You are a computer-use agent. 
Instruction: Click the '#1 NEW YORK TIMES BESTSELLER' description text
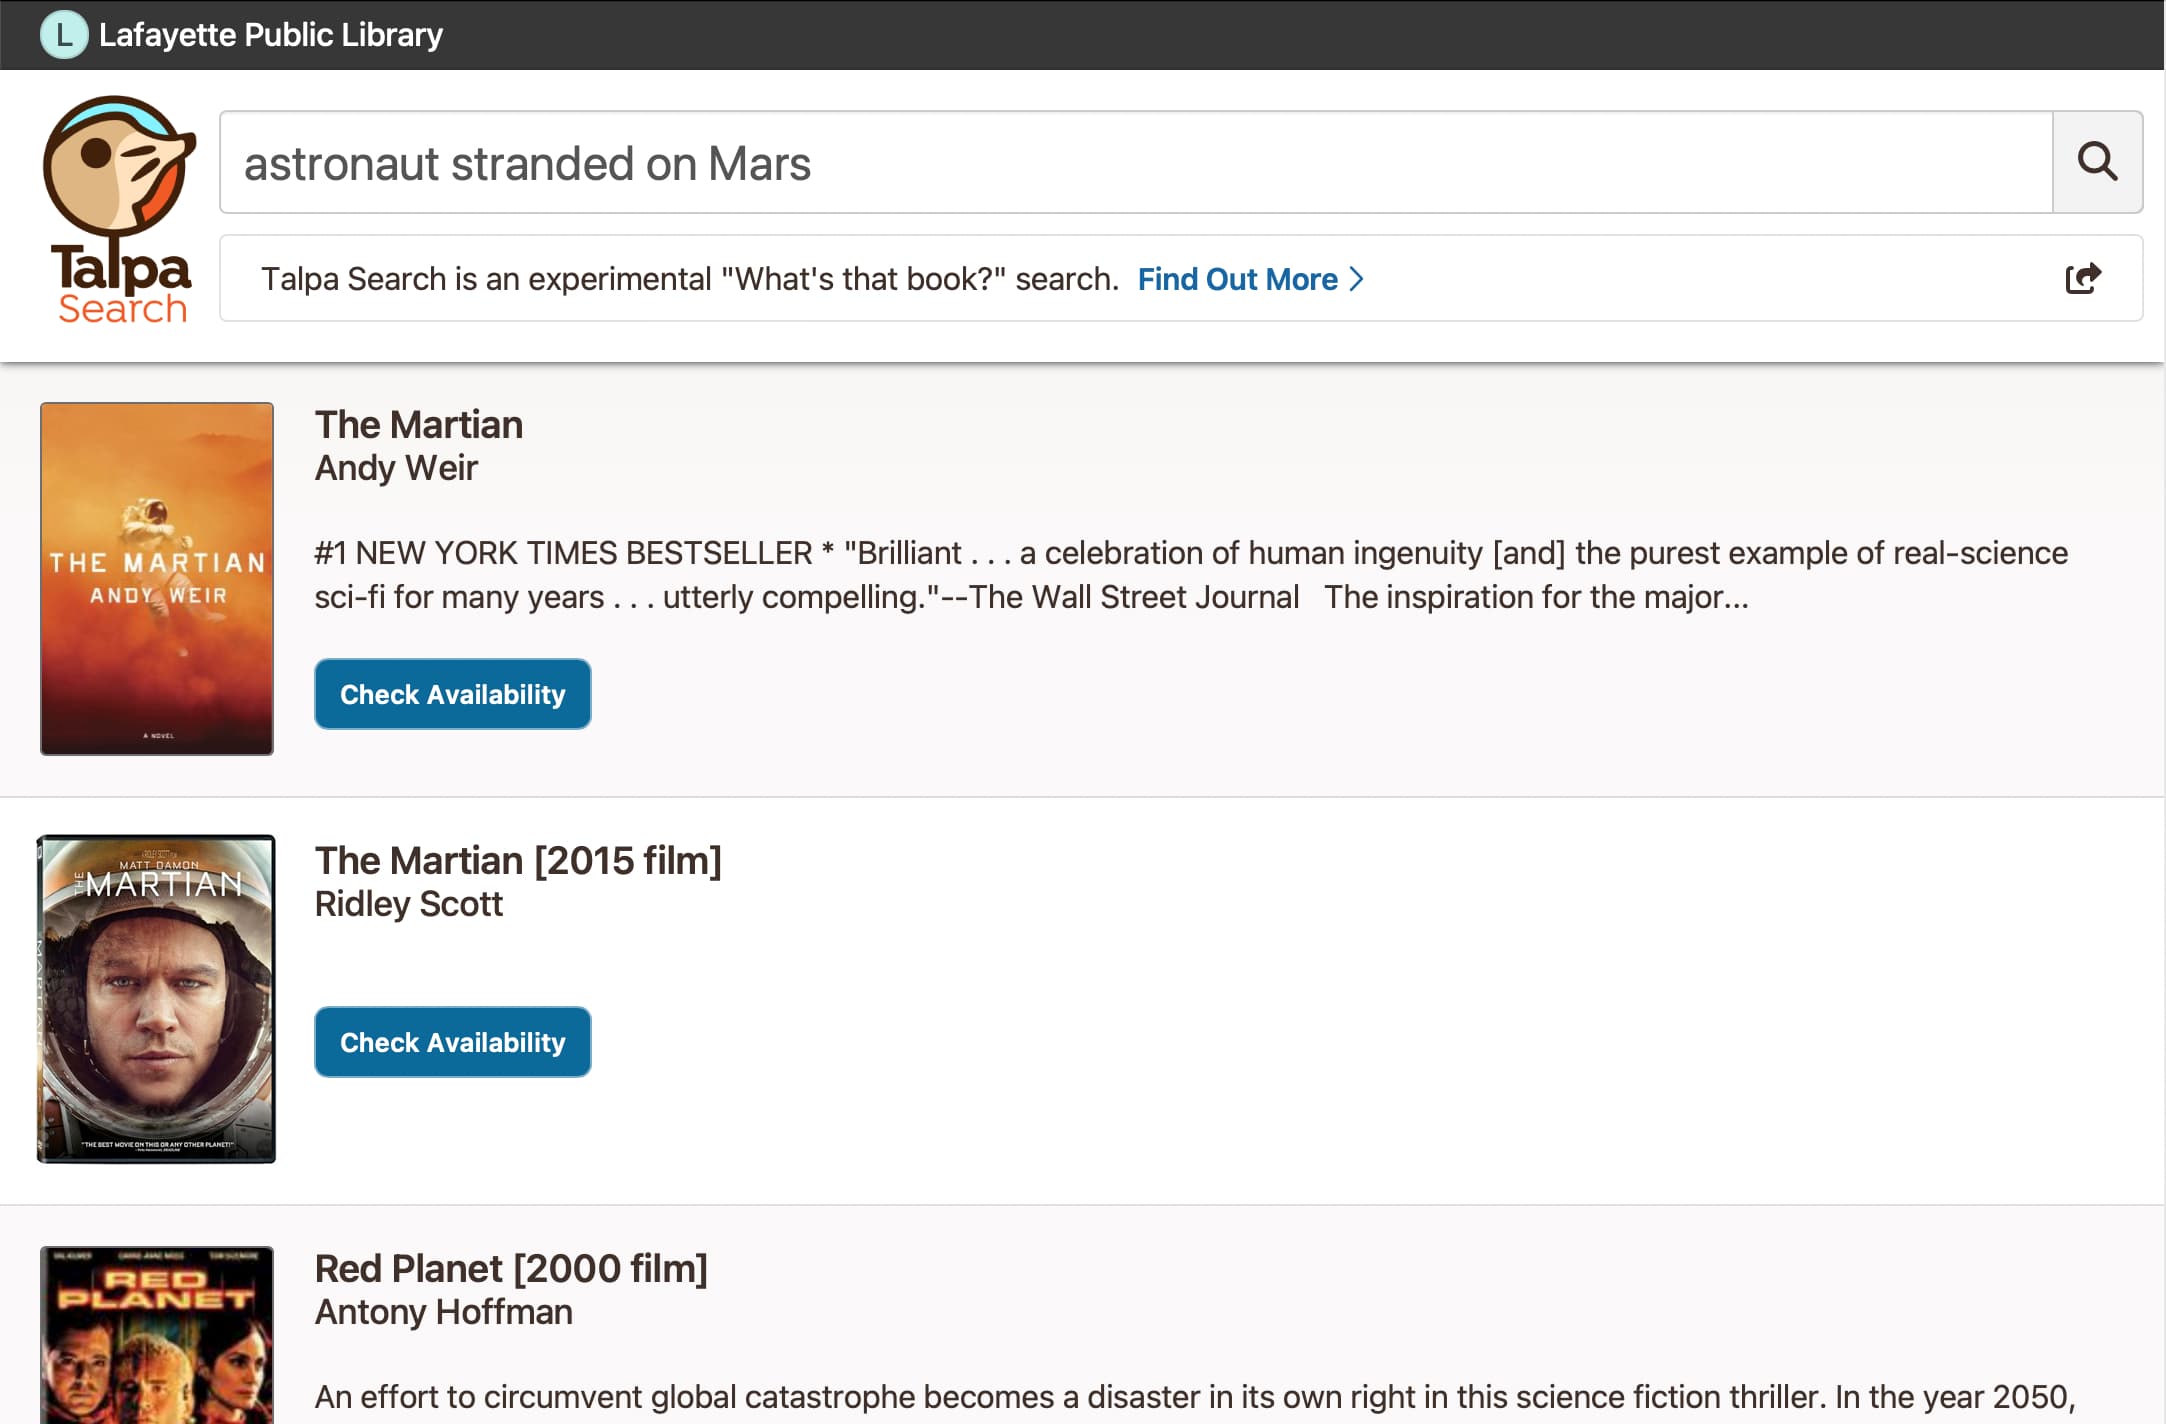point(1191,575)
